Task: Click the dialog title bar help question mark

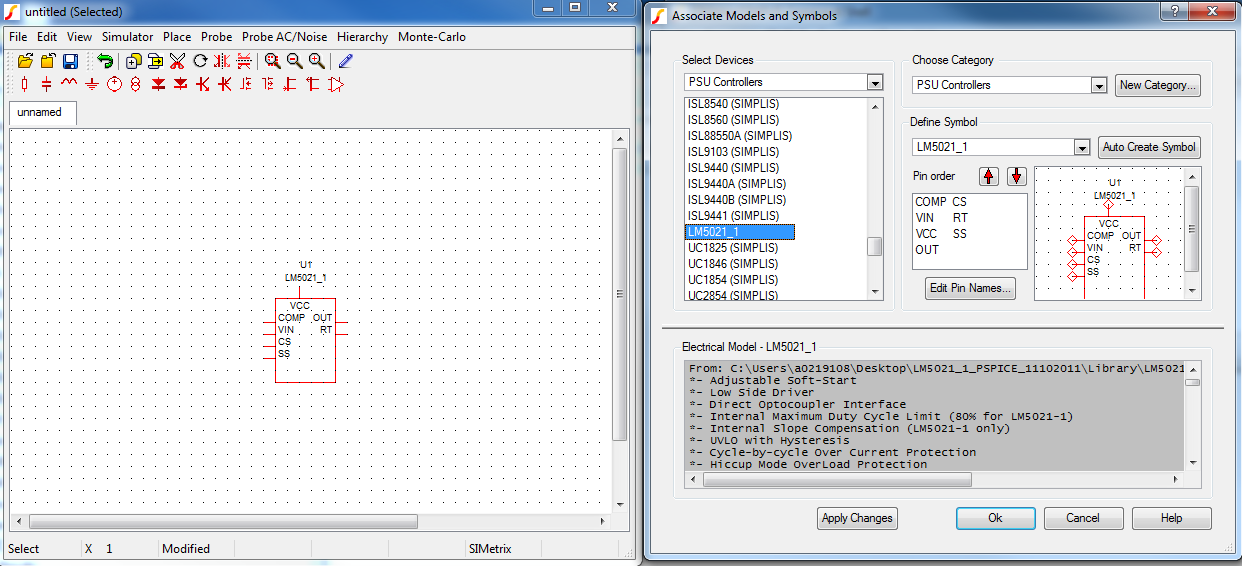Action: click(x=1174, y=10)
